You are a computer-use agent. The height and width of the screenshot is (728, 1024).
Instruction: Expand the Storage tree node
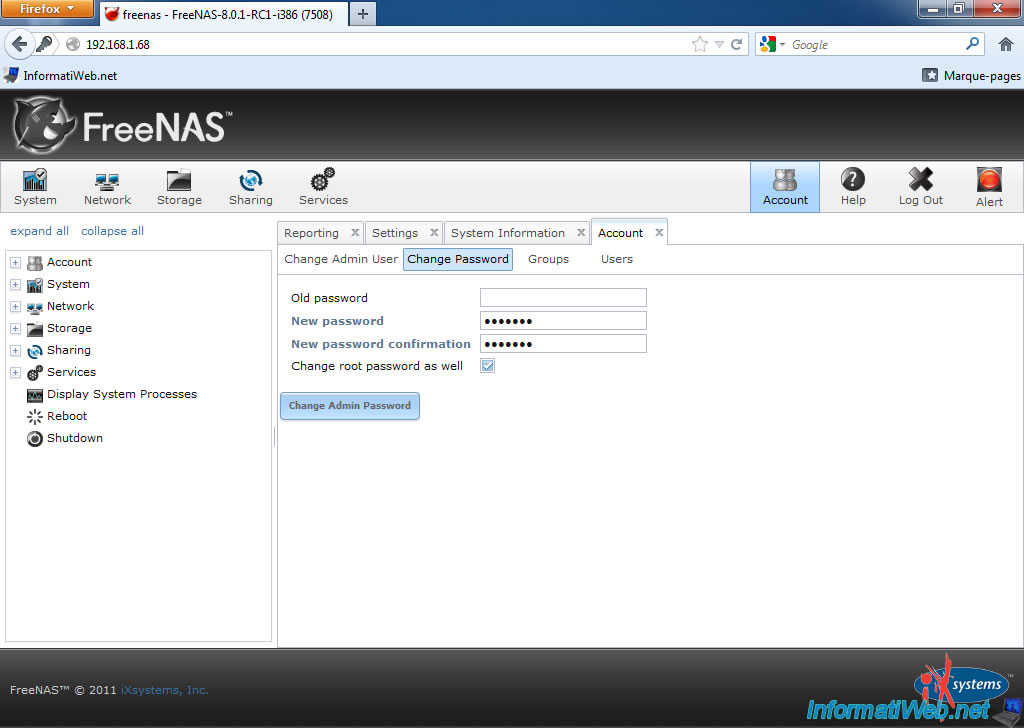(x=16, y=328)
